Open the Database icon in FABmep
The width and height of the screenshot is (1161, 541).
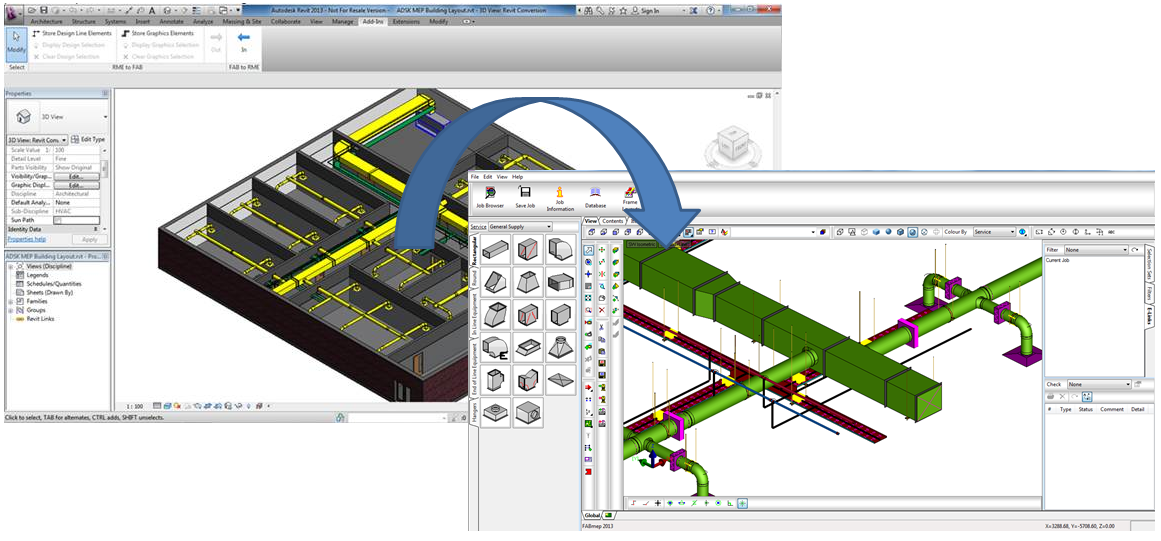click(x=595, y=198)
